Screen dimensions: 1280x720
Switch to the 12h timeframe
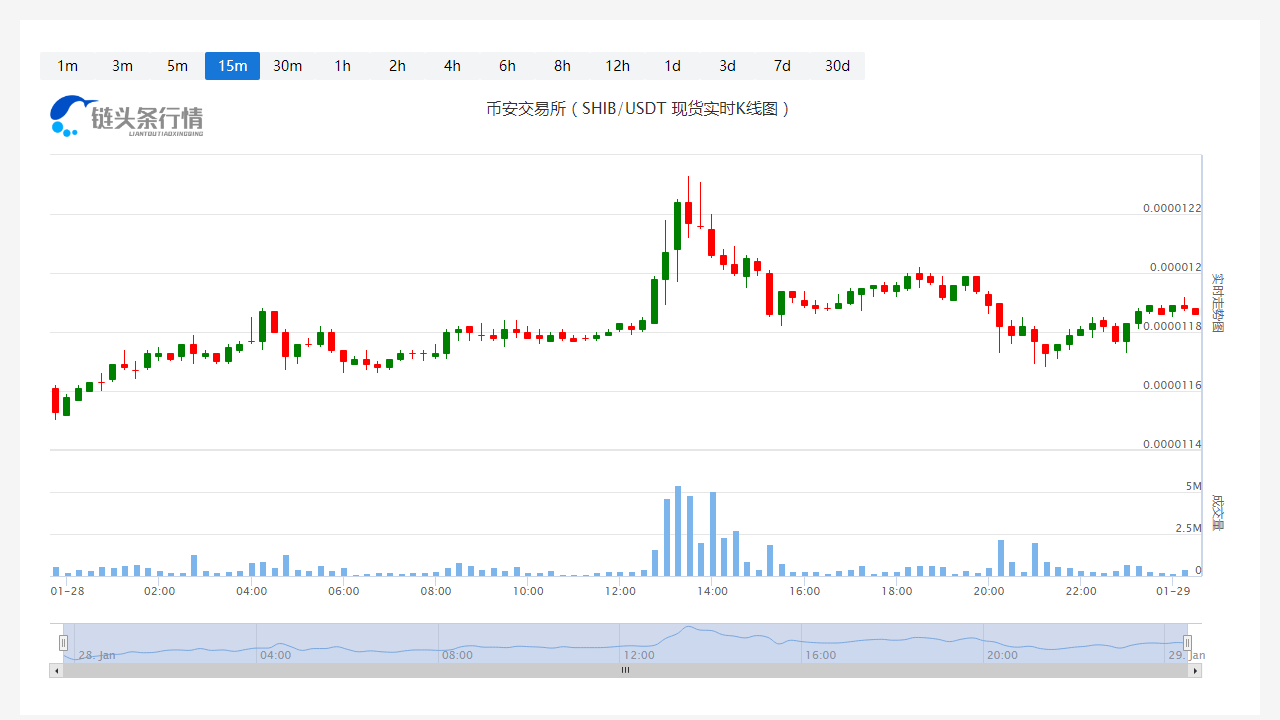click(x=617, y=66)
